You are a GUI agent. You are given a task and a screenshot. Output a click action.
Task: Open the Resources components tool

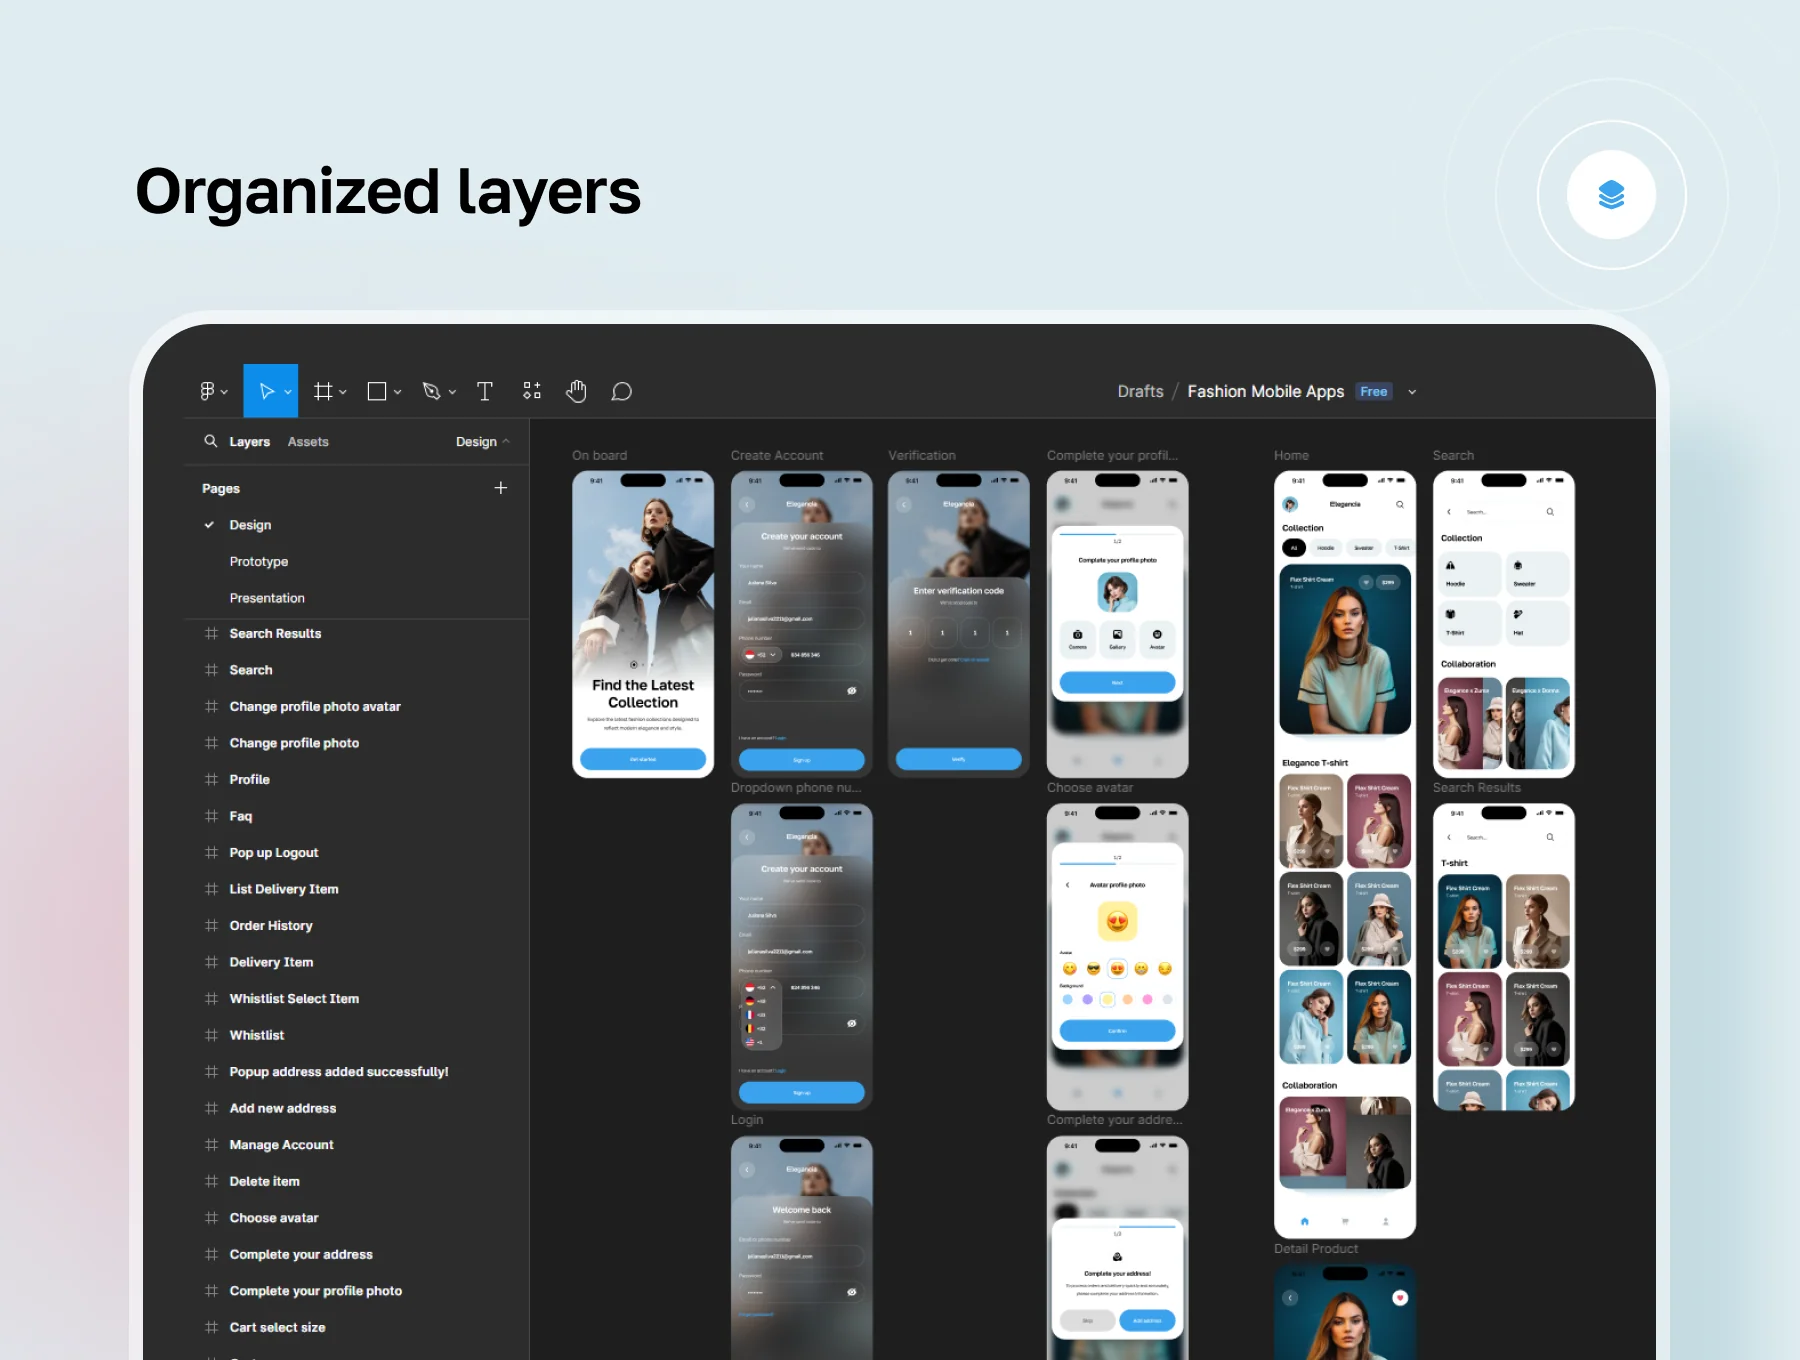(532, 391)
